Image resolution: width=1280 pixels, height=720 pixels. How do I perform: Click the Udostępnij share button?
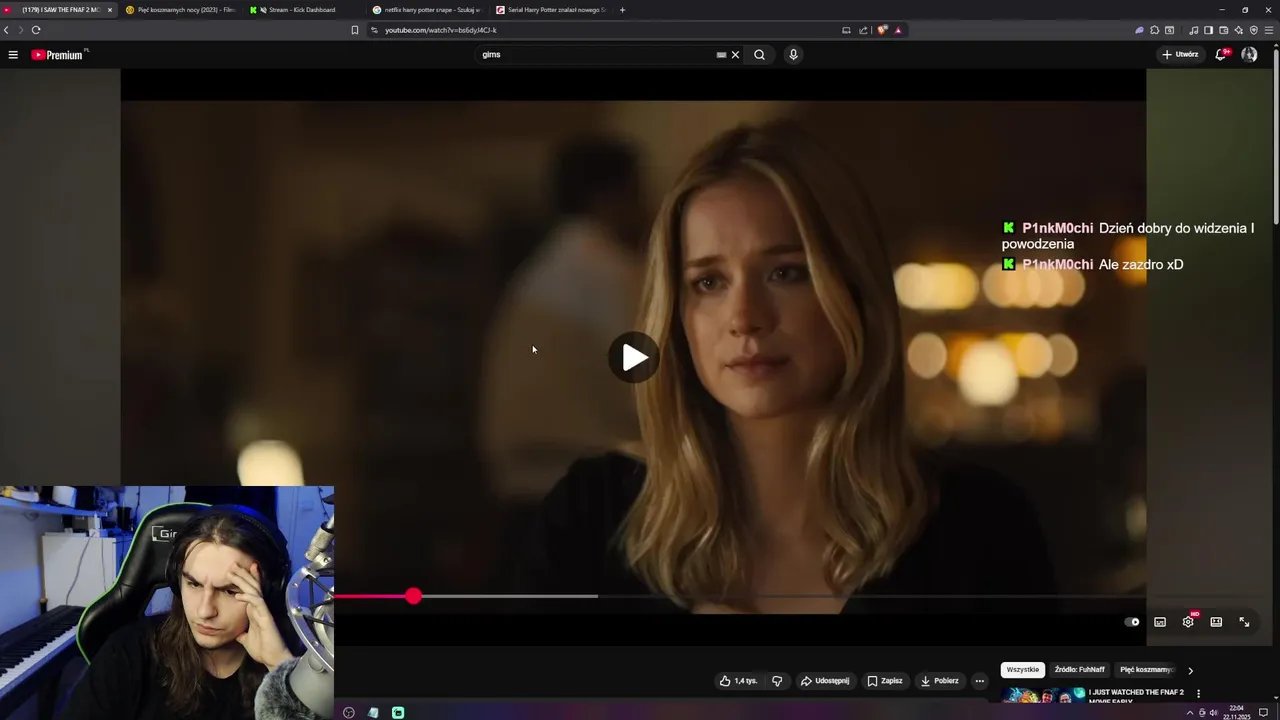point(825,681)
